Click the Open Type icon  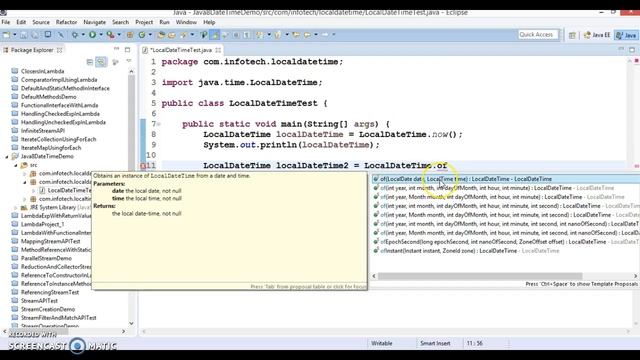click(x=161, y=35)
